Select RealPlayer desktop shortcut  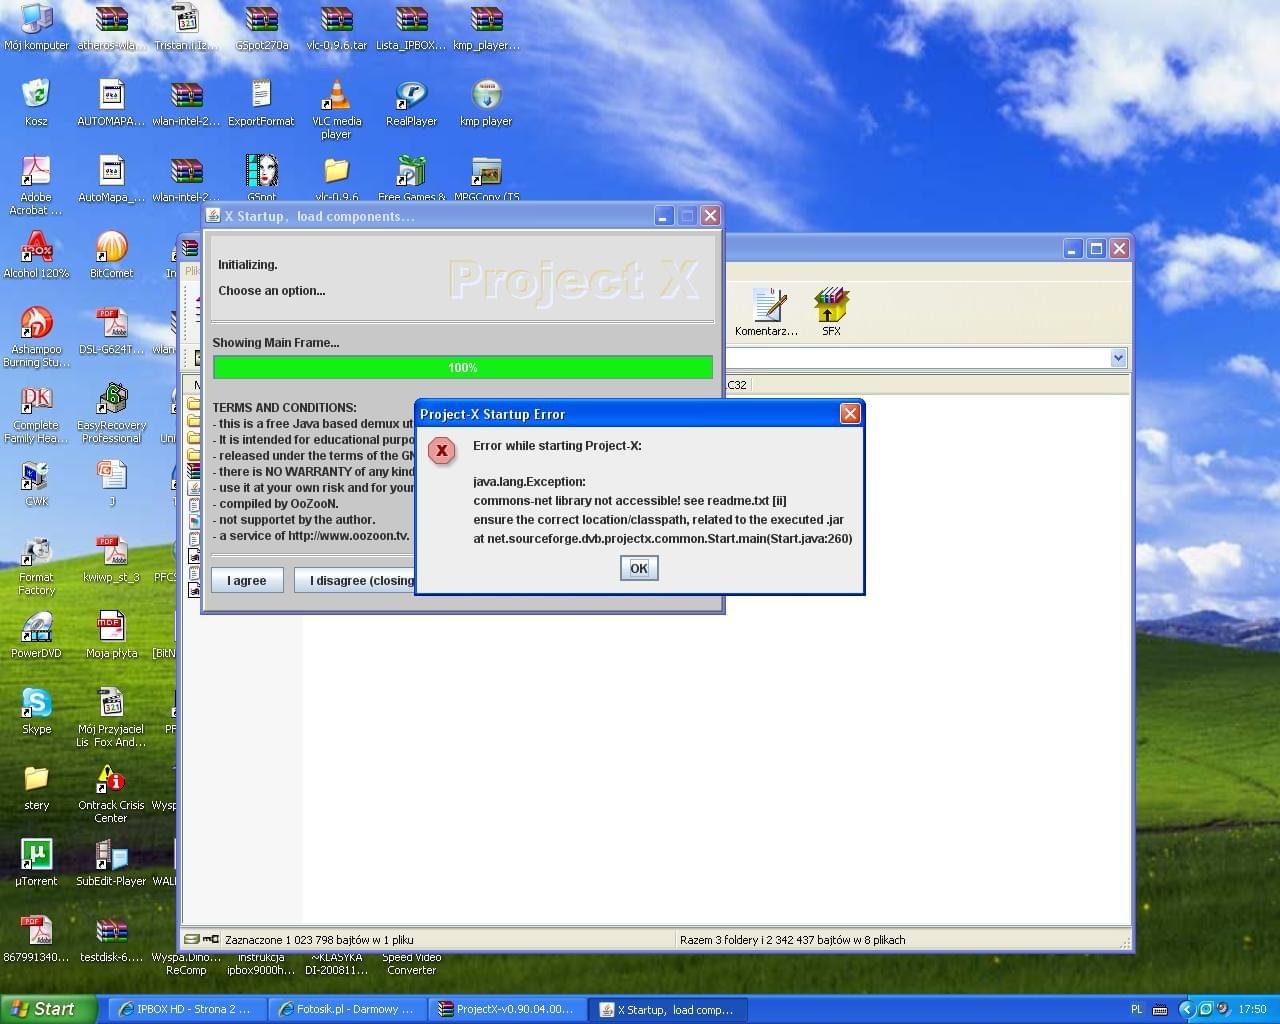coord(411,103)
